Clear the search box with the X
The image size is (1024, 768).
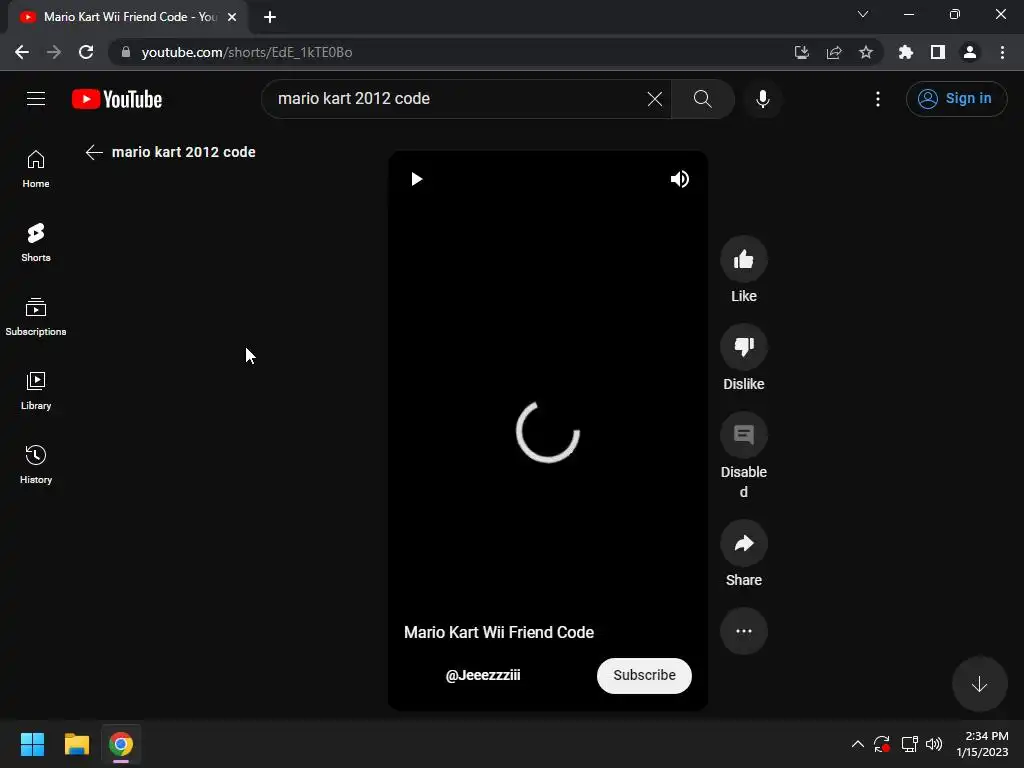654,99
